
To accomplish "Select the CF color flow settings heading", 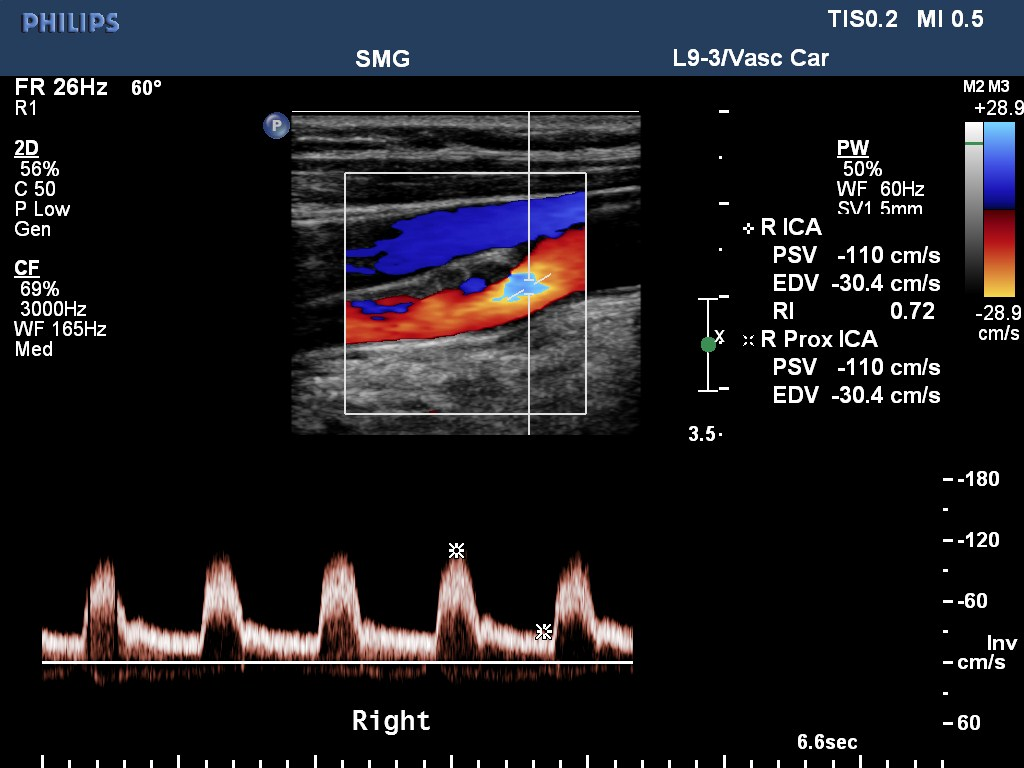I will coord(26,268).
